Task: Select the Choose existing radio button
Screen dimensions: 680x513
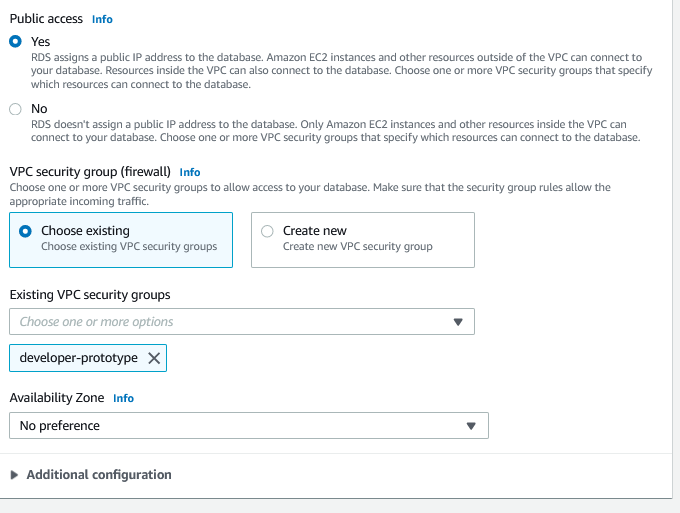Action: 25,231
